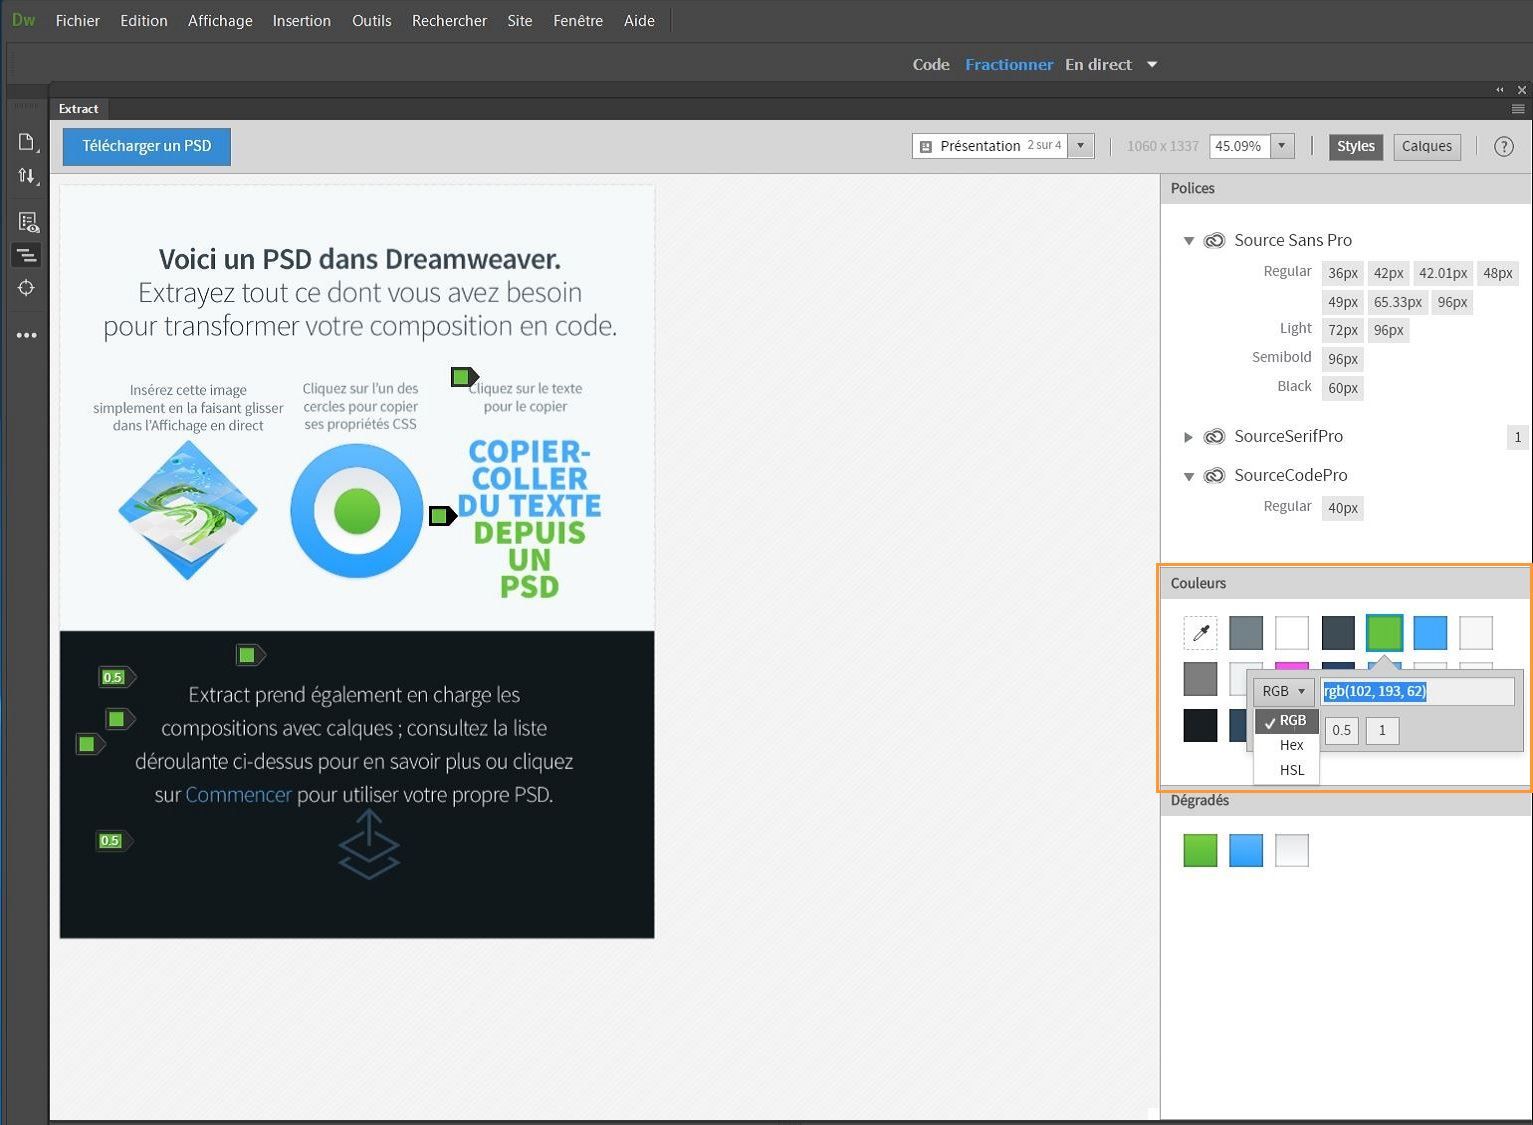Open the Fenêtre menu

(x=578, y=20)
